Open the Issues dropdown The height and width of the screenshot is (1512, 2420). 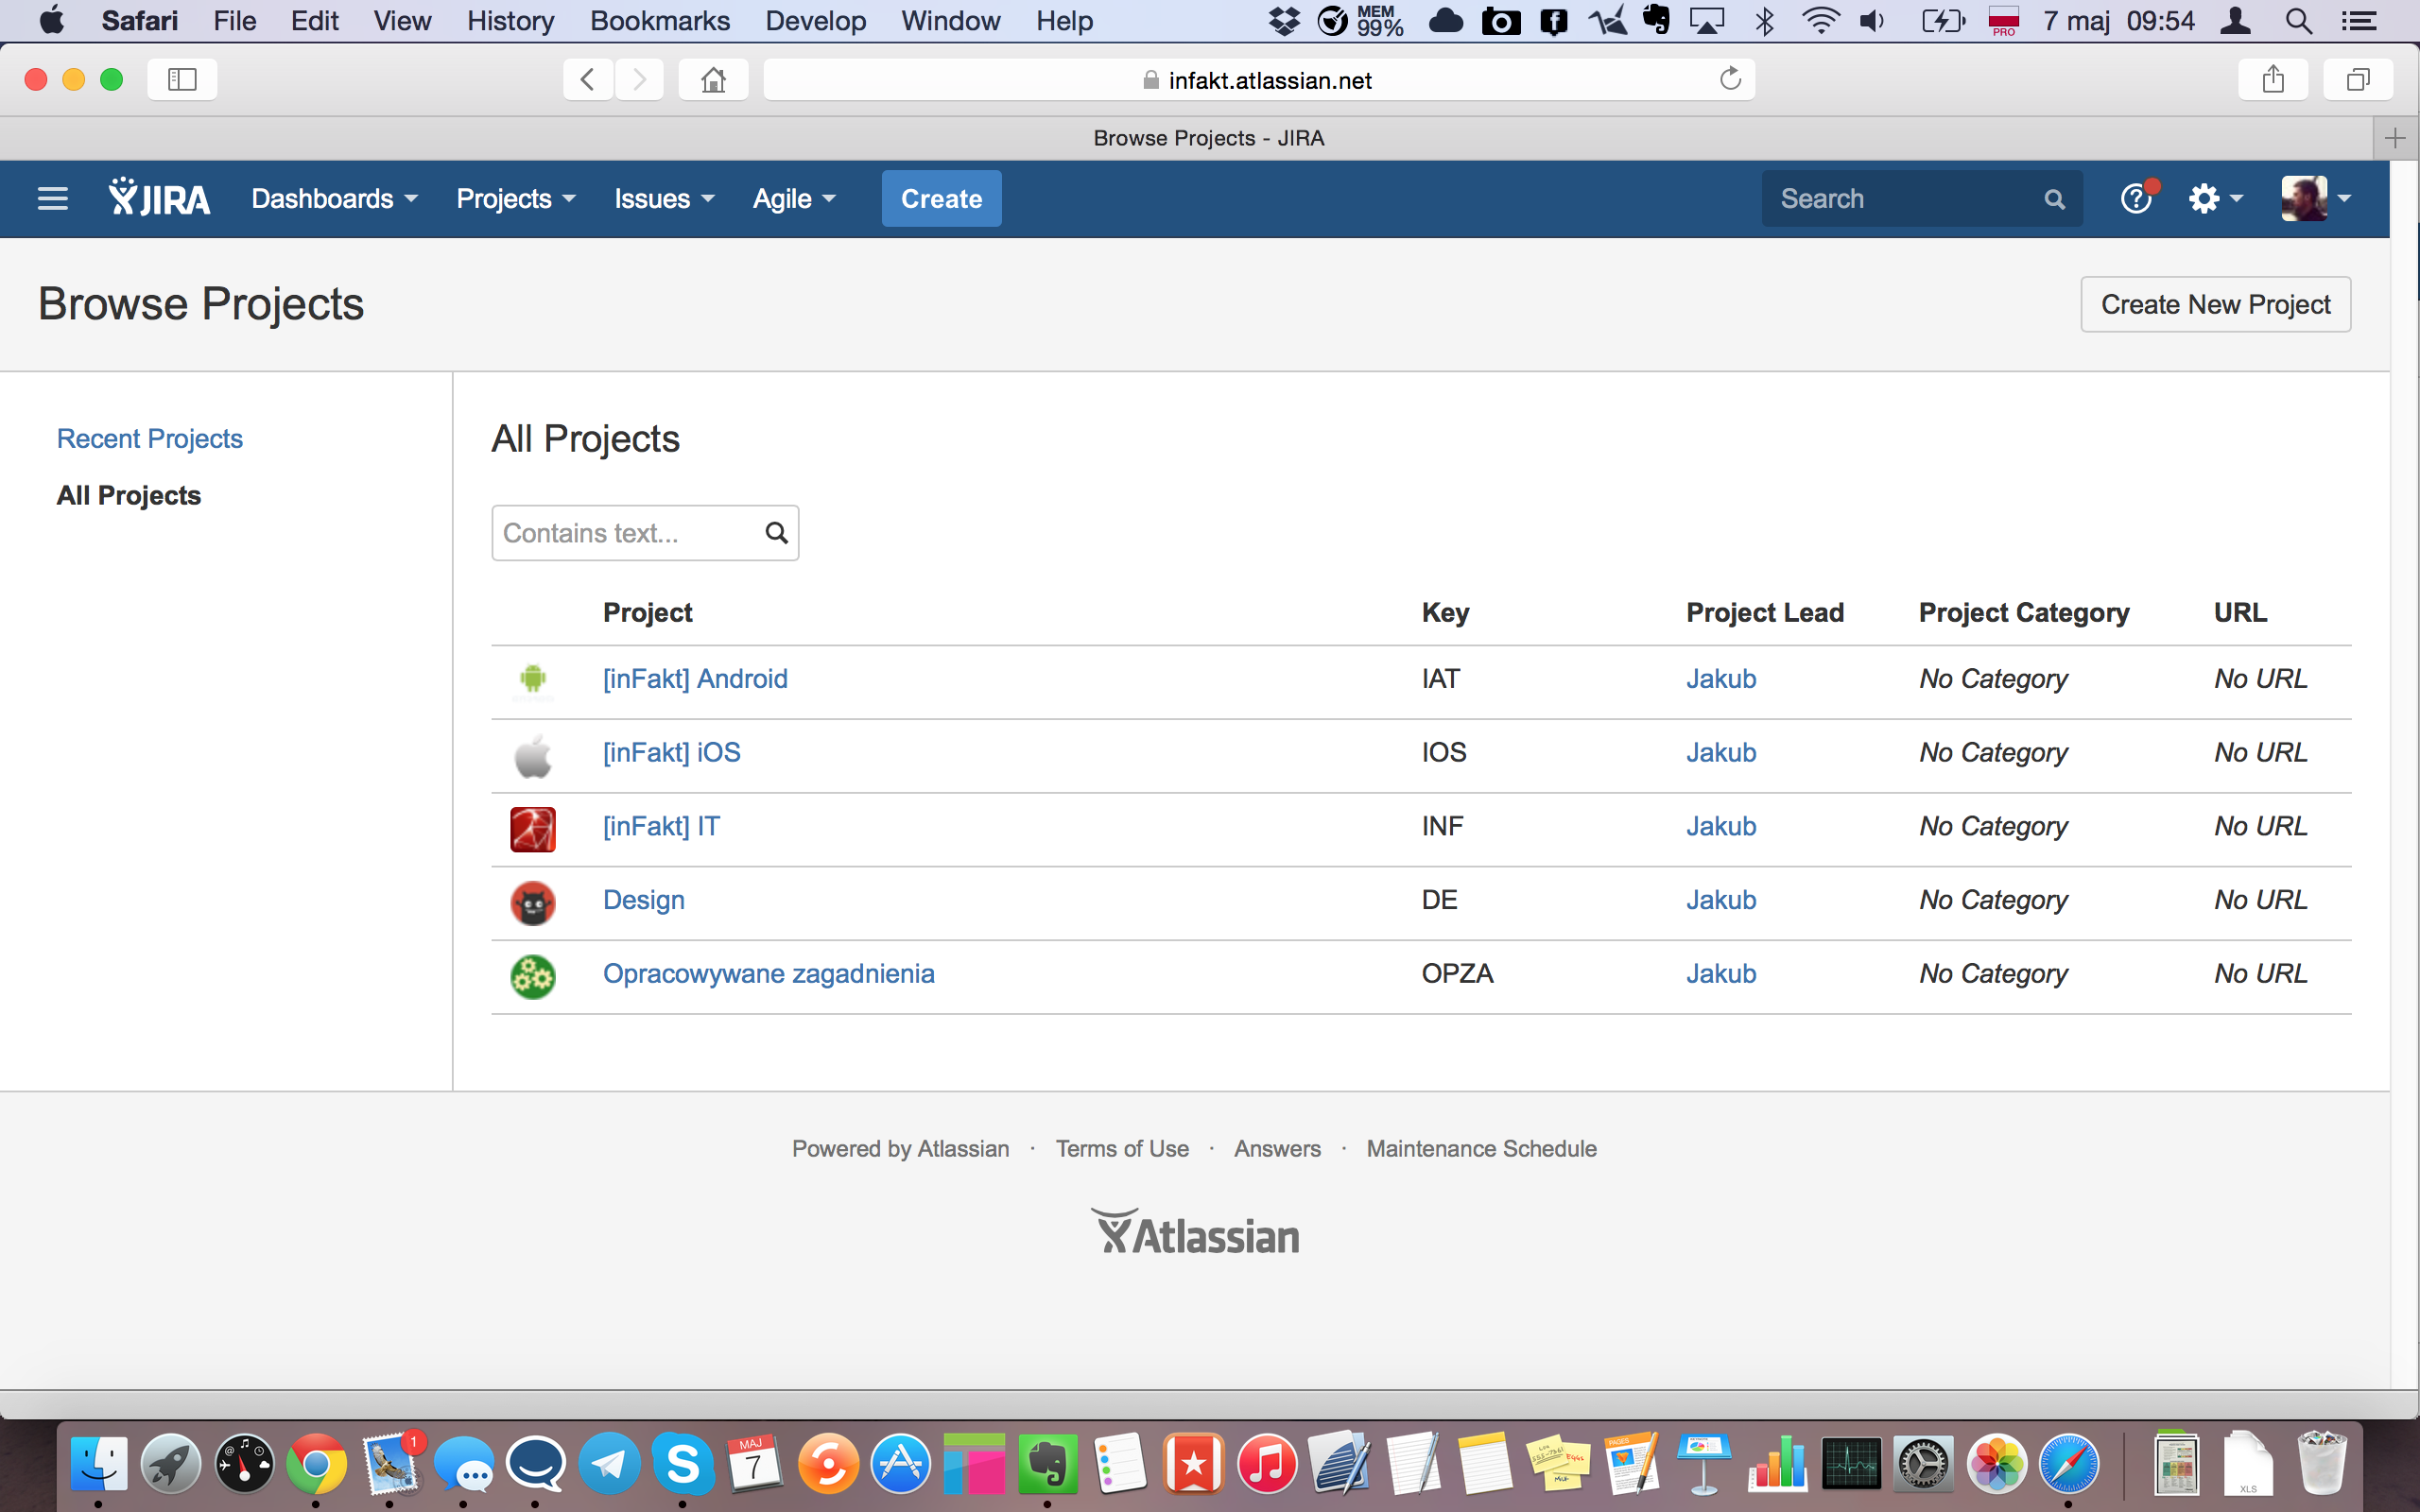coord(663,198)
